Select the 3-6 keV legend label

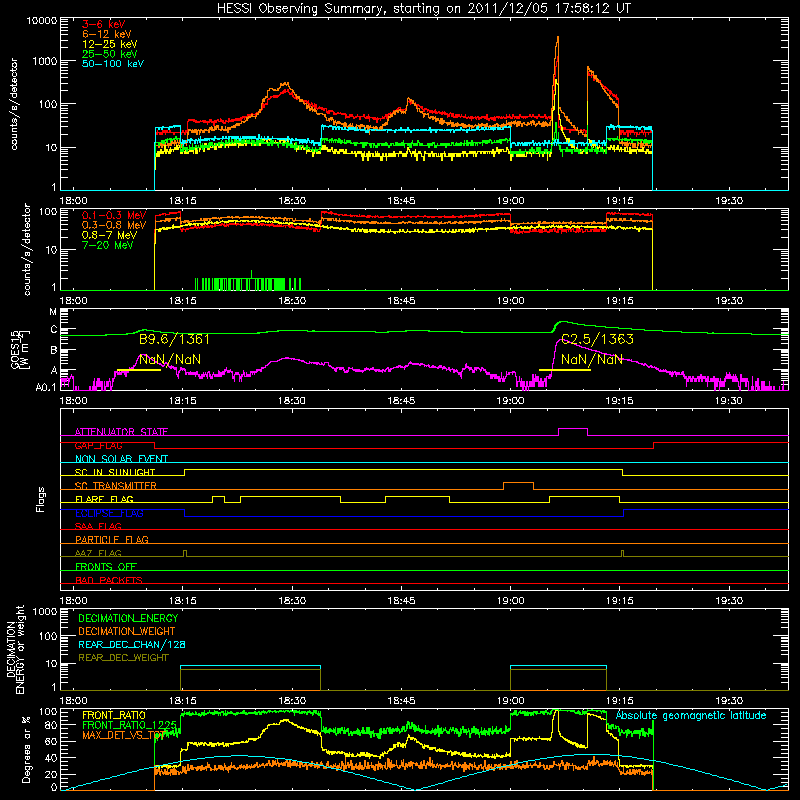(x=103, y=24)
